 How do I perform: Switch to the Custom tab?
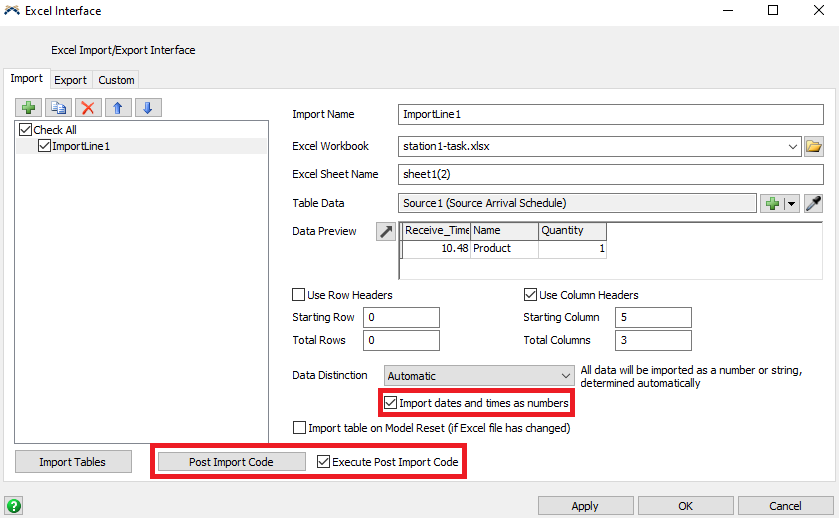[116, 80]
